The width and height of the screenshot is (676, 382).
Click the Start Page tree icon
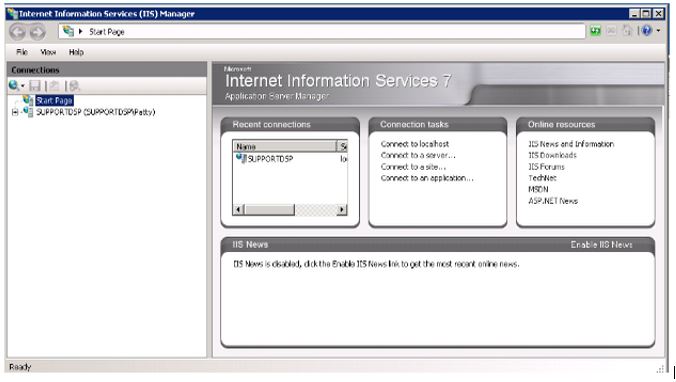point(28,100)
